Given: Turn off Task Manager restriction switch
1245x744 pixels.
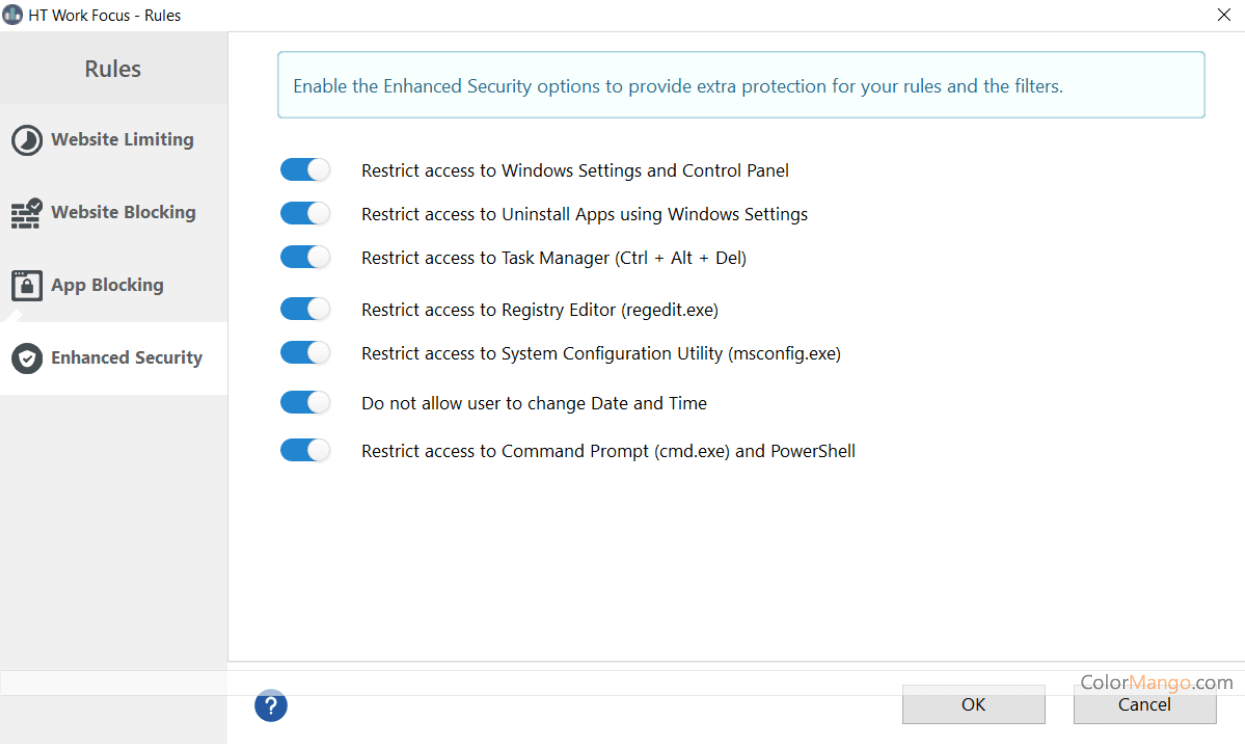Looking at the screenshot, I should coord(305,258).
